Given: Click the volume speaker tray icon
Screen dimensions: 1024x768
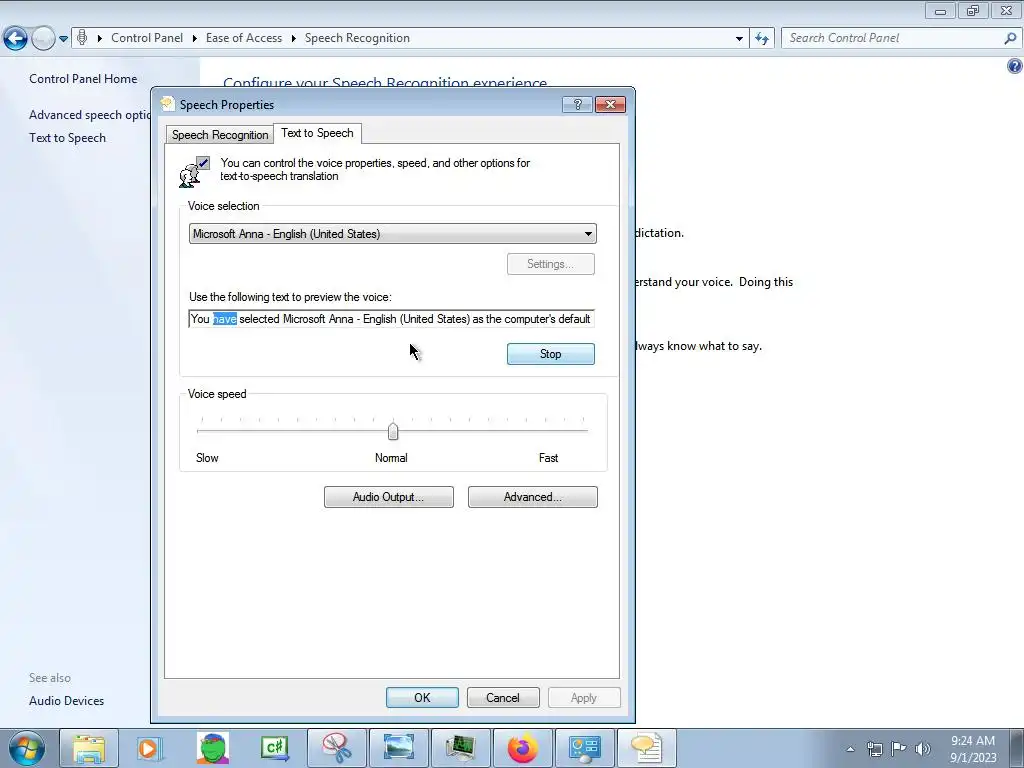Looking at the screenshot, I should coord(923,749).
